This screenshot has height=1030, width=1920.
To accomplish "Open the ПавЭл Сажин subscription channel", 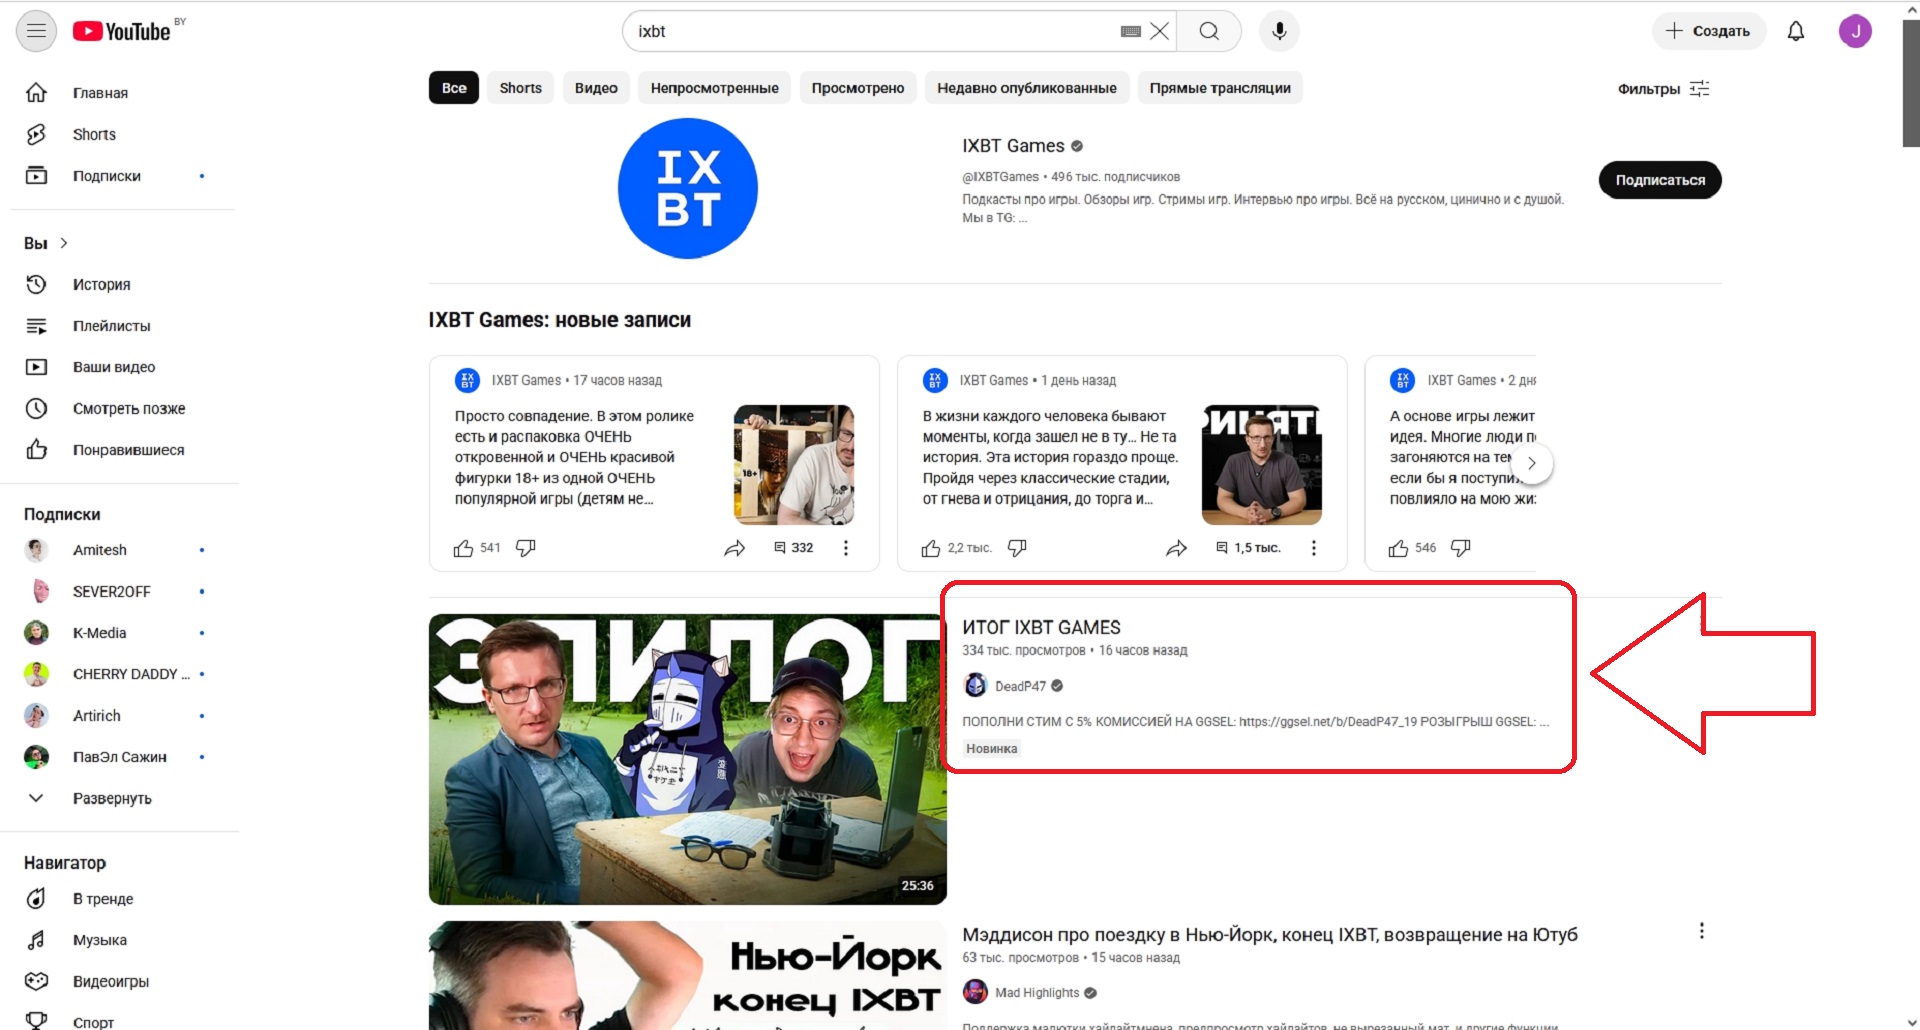I will 120,757.
